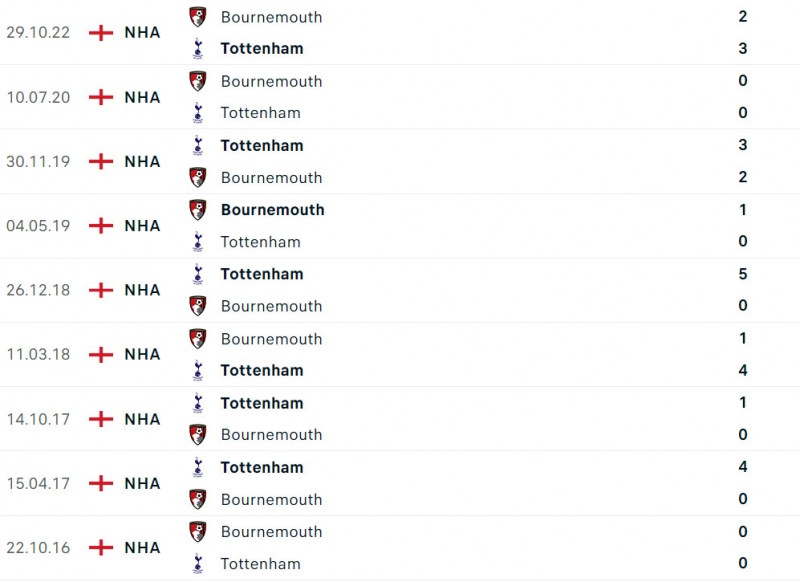Open Bournemouth team in 10.07.20 match
The height and width of the screenshot is (582, 800).
coord(271,81)
